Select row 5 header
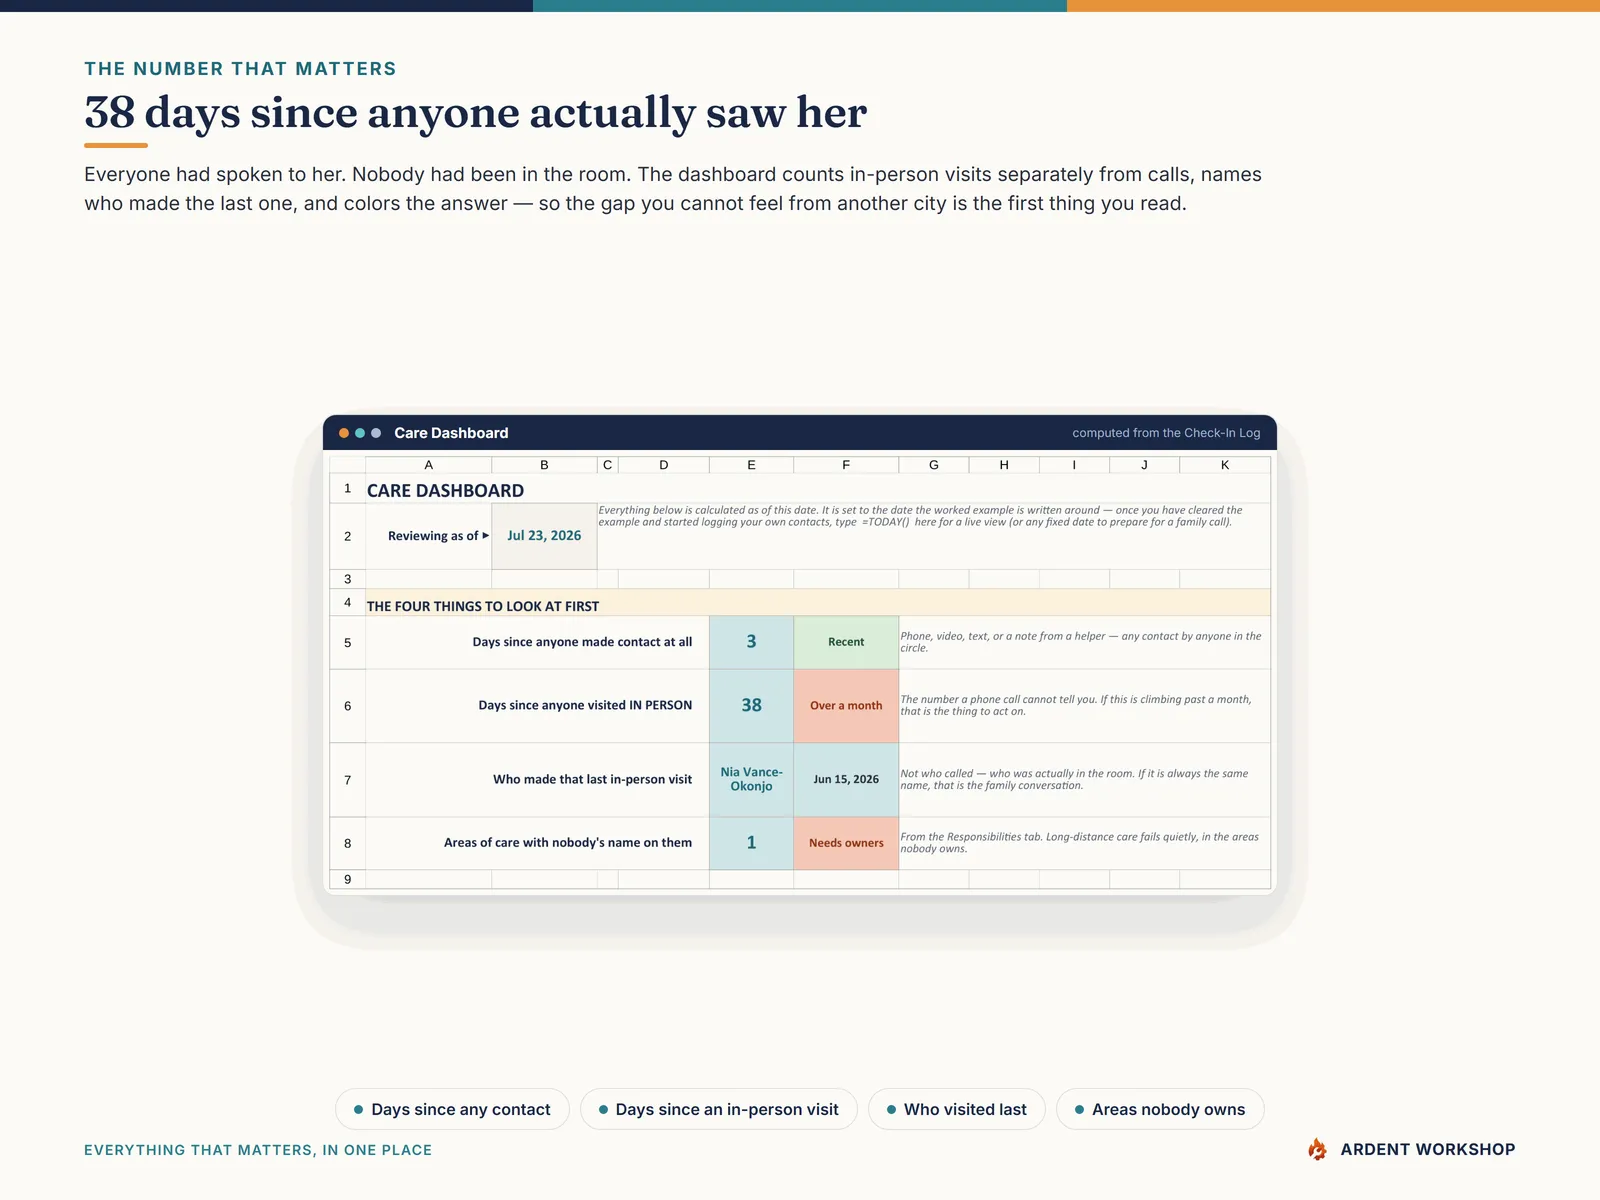The image size is (1600, 1200). [x=347, y=642]
